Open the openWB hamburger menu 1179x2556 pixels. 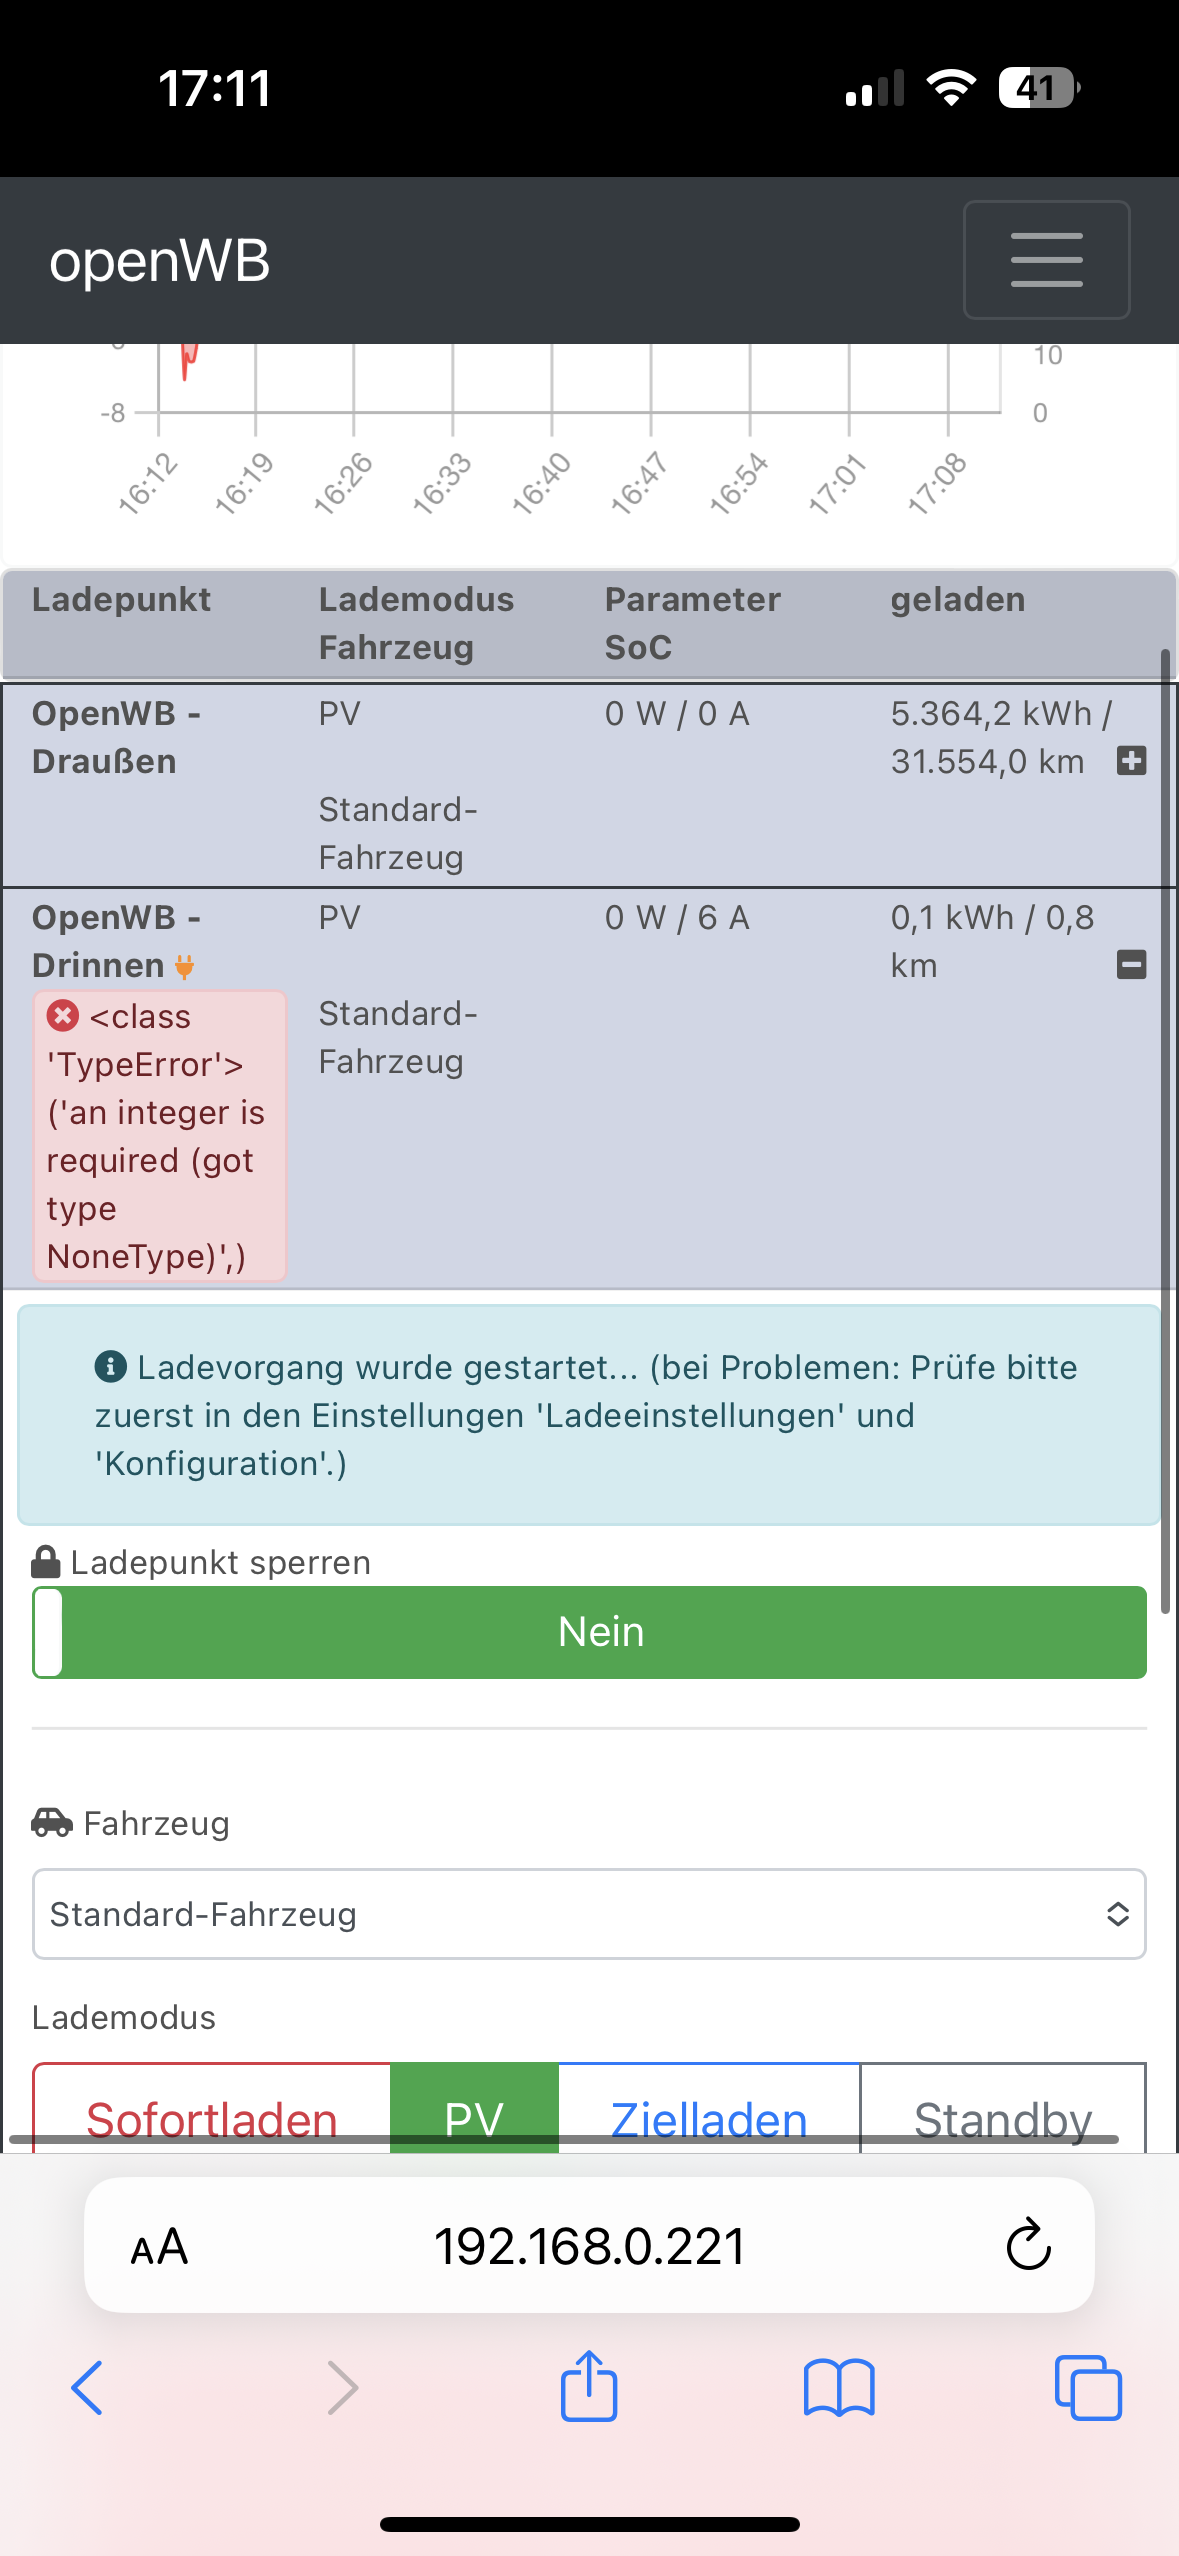(x=1046, y=260)
